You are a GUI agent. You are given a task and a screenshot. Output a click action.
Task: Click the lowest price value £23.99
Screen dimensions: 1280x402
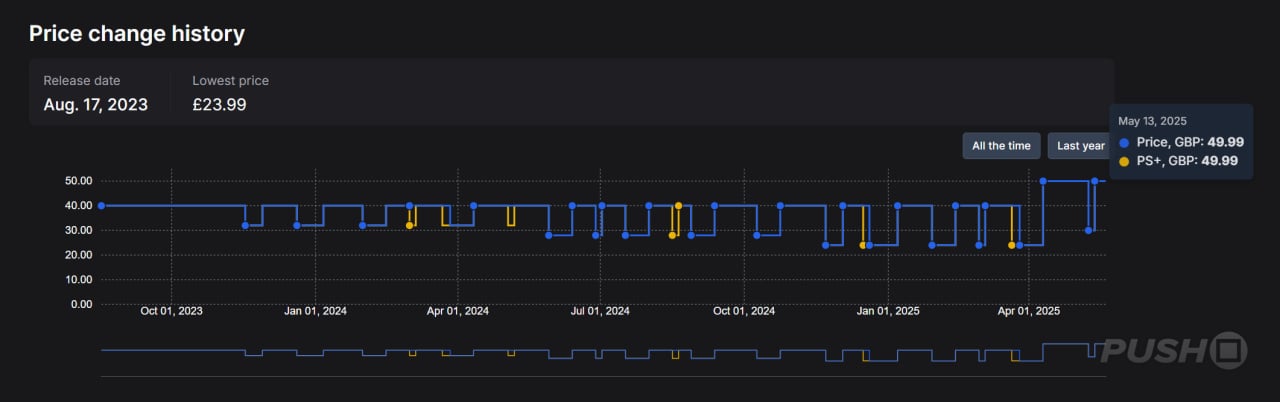(x=220, y=104)
